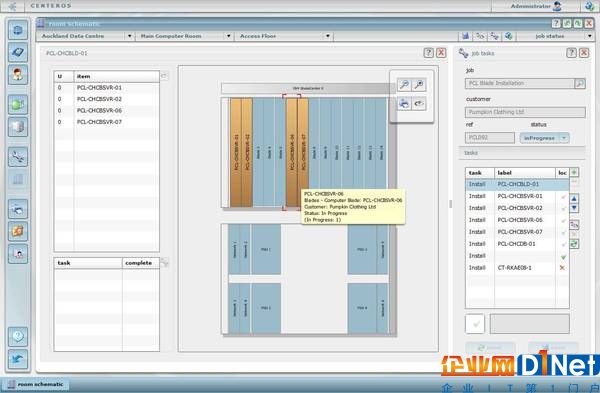
Task: Click the tools wrench sidebar icon
Action: 18,157
